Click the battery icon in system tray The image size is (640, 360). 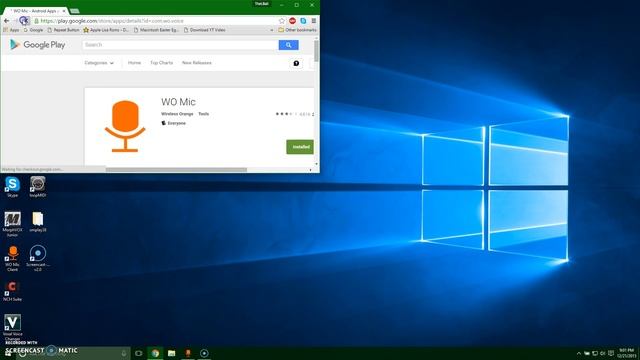587,353
